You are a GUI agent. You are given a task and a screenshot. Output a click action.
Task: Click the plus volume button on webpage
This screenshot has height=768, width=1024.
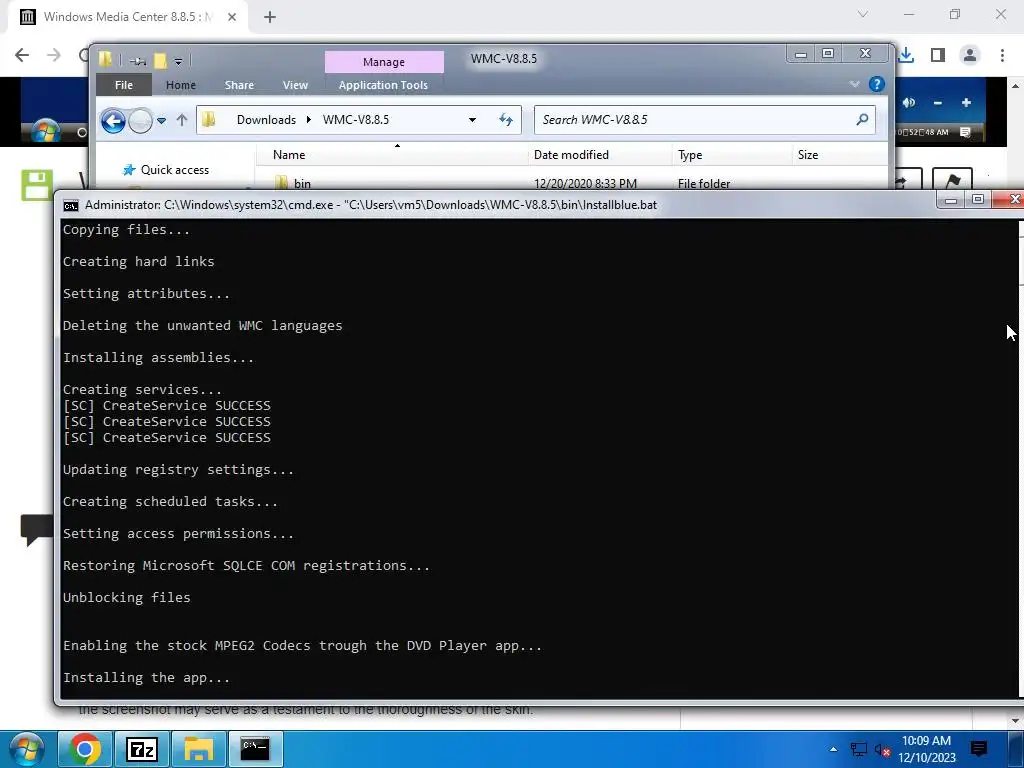[967, 103]
